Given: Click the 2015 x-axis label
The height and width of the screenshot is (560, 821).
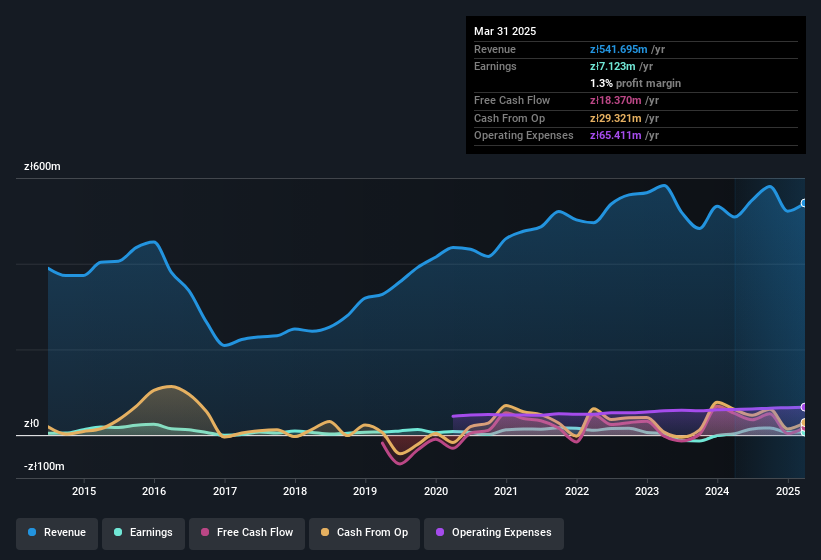Looking at the screenshot, I should [x=84, y=491].
